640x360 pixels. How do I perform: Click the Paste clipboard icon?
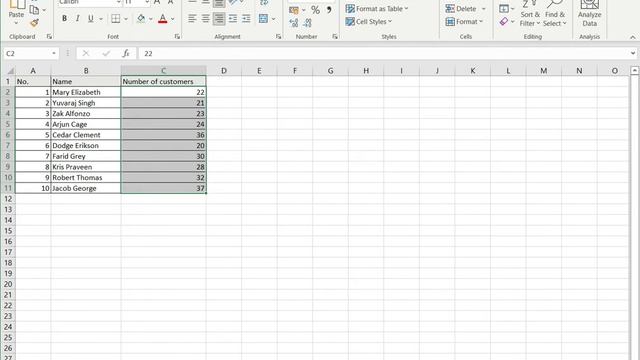16,4
